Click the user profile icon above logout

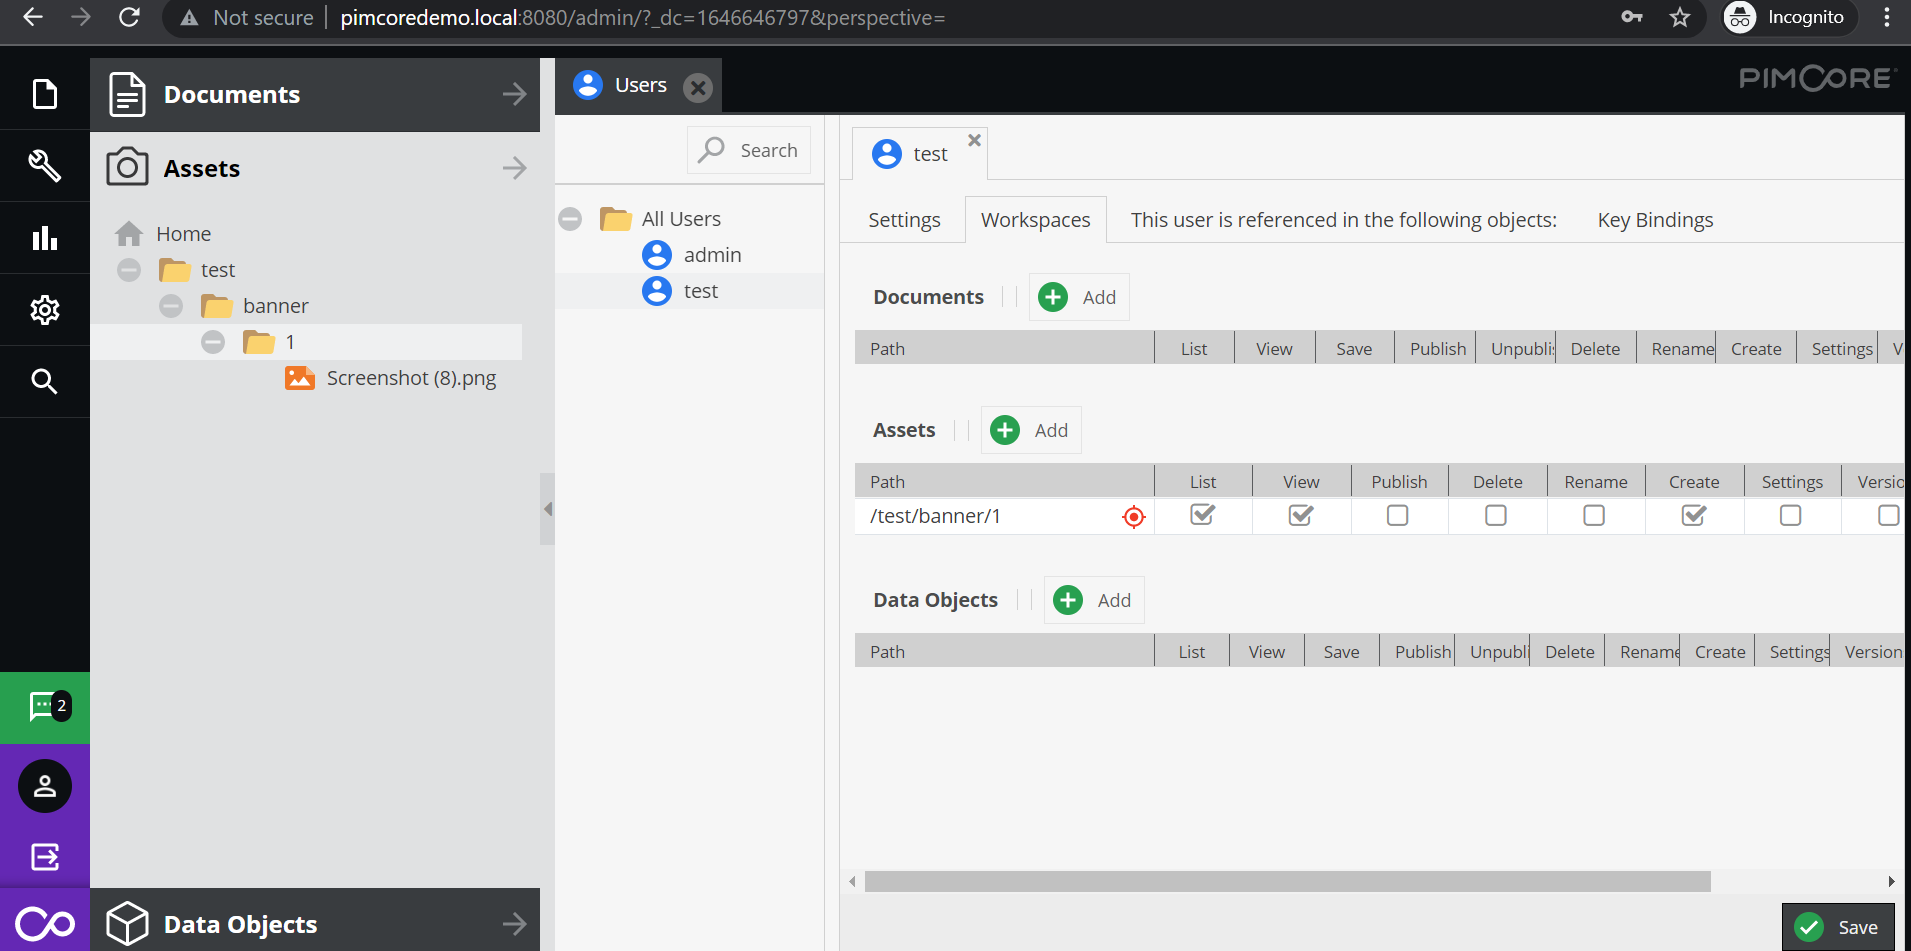click(x=44, y=786)
